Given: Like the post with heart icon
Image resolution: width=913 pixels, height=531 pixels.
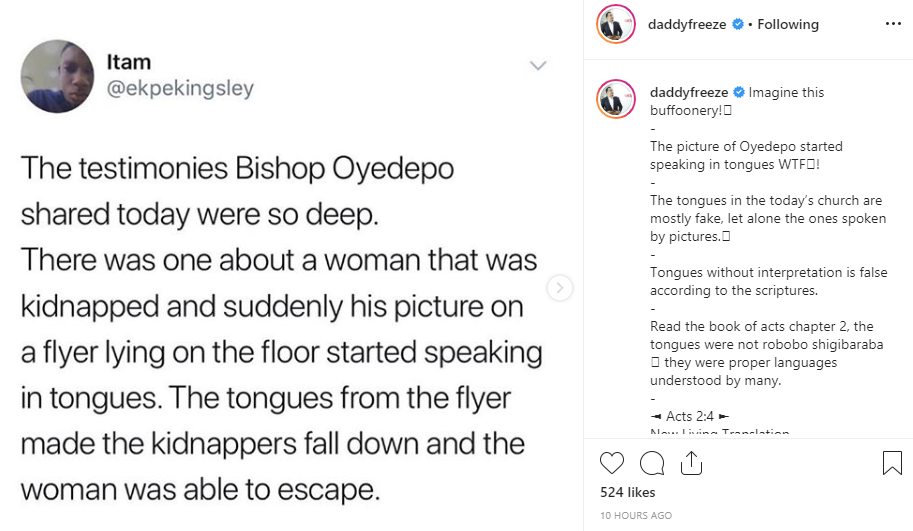Looking at the screenshot, I should pos(612,463).
